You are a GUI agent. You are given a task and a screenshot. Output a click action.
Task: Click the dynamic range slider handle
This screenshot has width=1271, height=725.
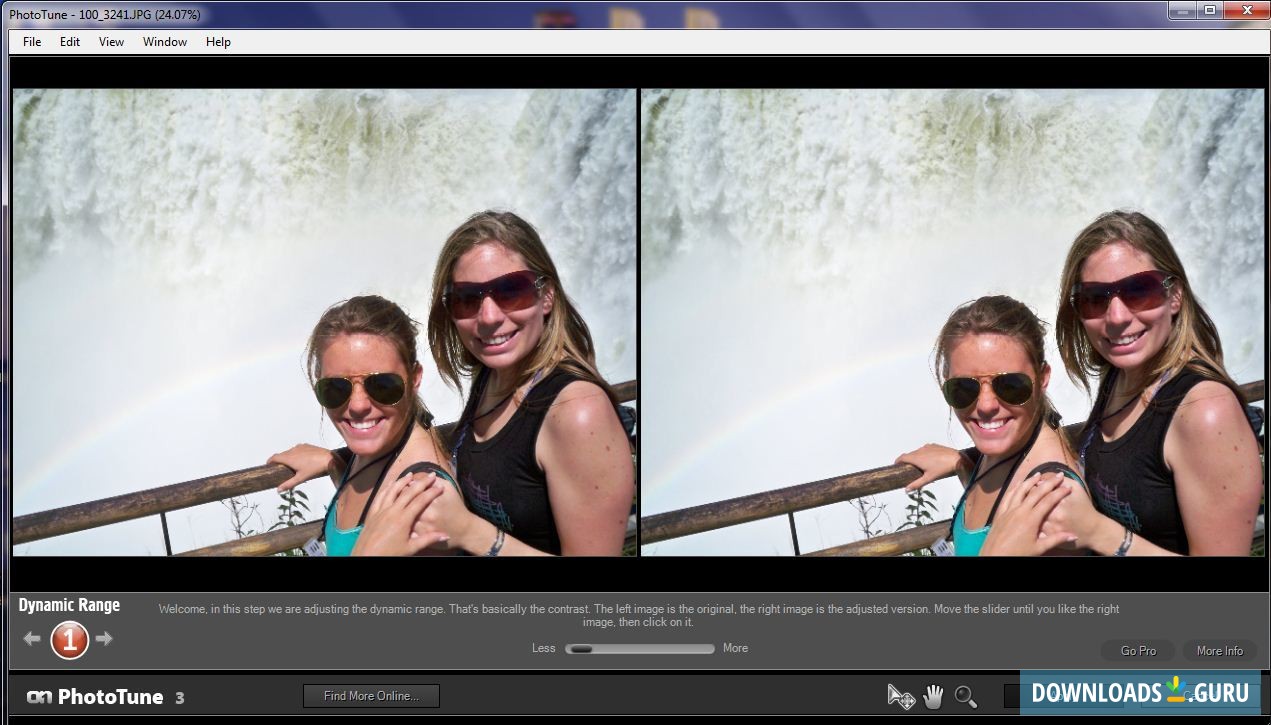pos(581,648)
